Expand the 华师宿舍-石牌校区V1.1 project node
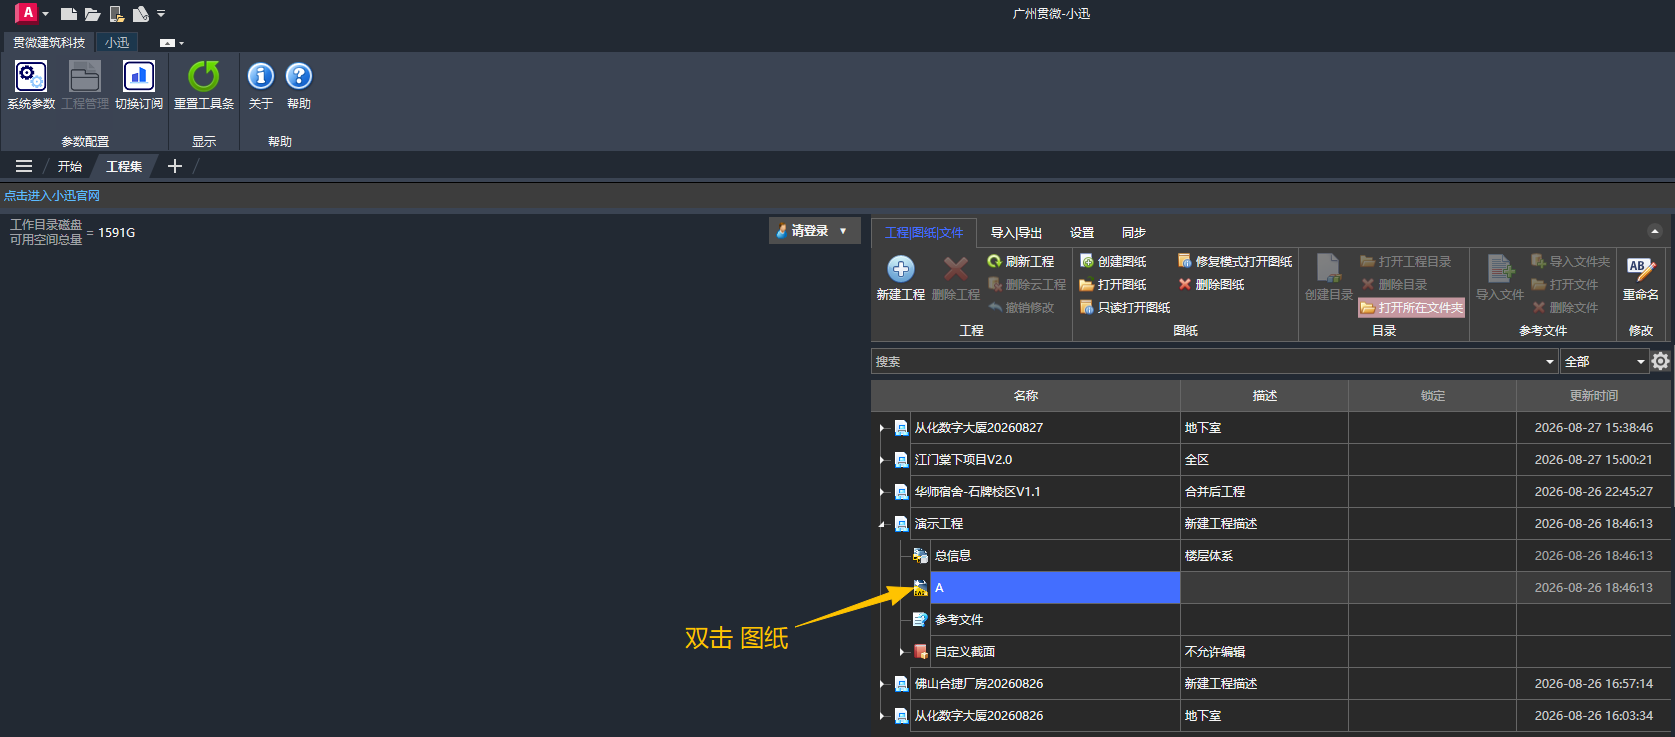The width and height of the screenshot is (1675, 737). pos(882,492)
